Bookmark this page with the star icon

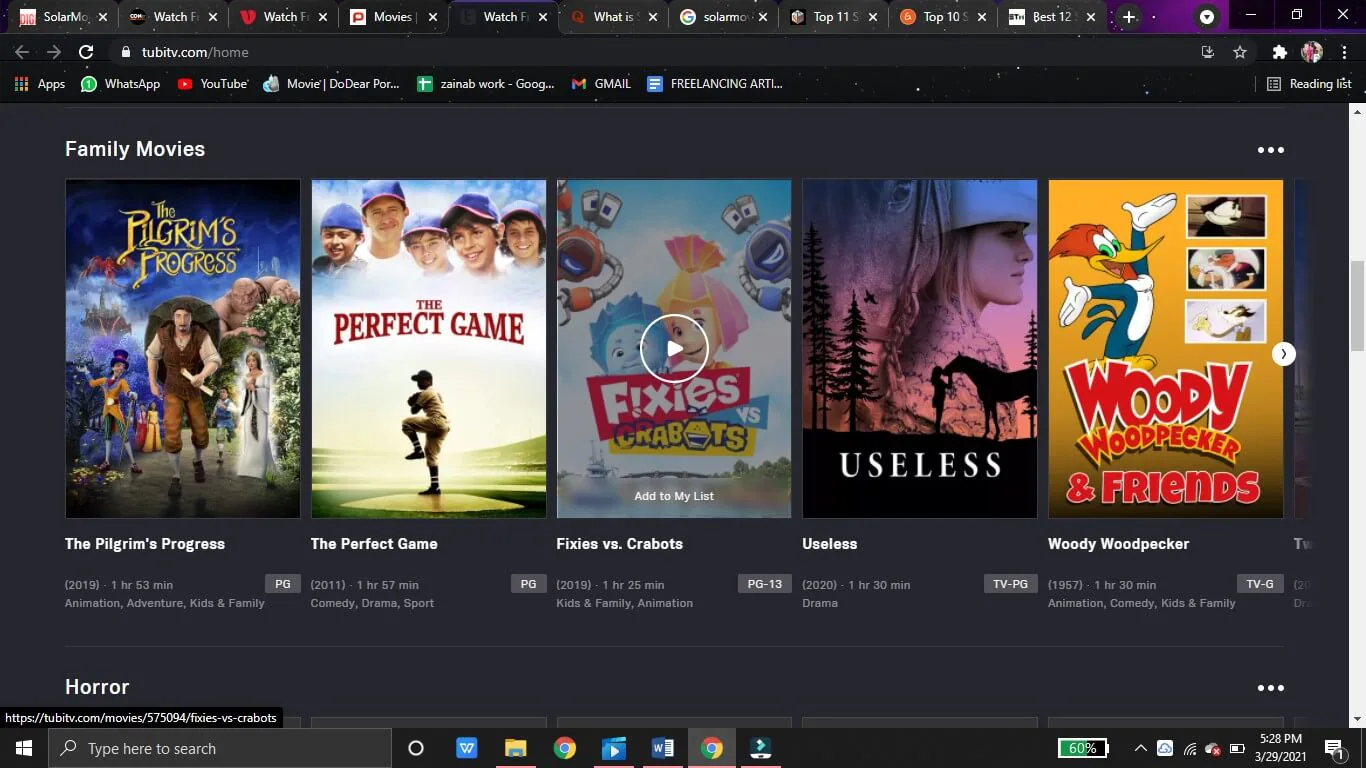[1240, 52]
